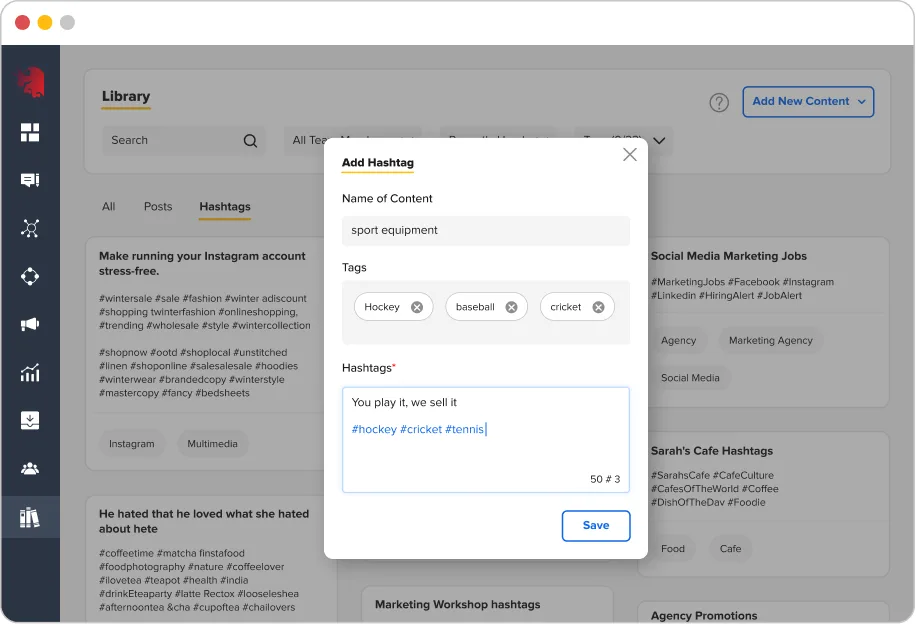This screenshot has width=916, height=625.
Task: Click into the Hashtags text area
Action: pyautogui.click(x=486, y=440)
